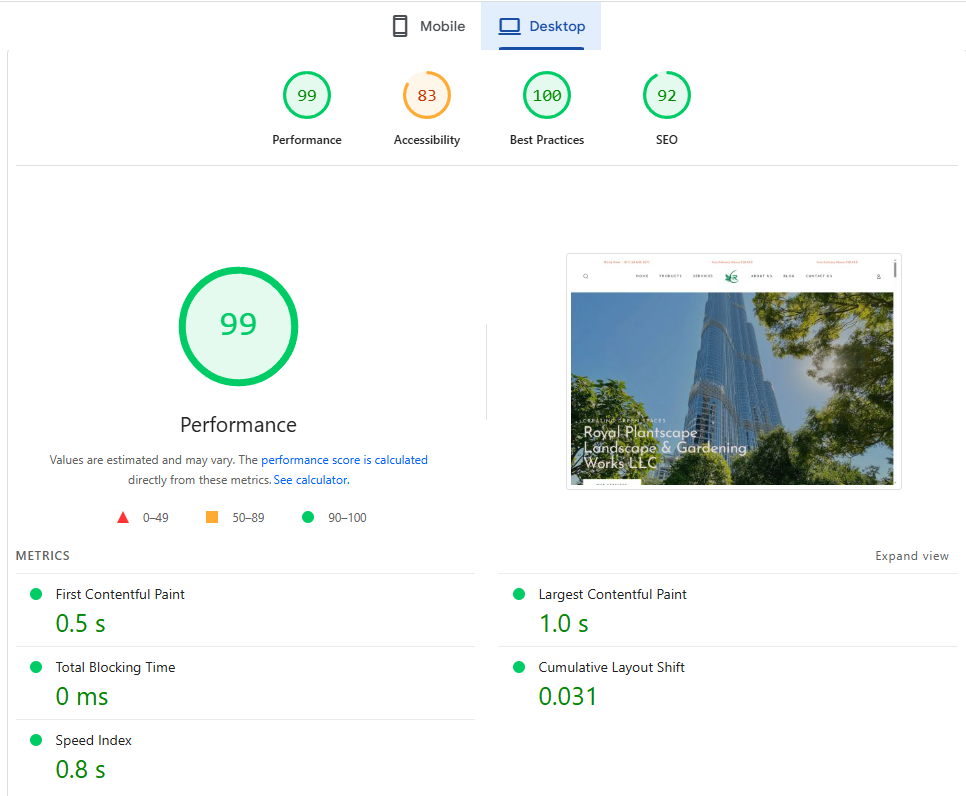Click Expand view for metrics
Viewport: 966px width, 796px height.
tap(911, 556)
